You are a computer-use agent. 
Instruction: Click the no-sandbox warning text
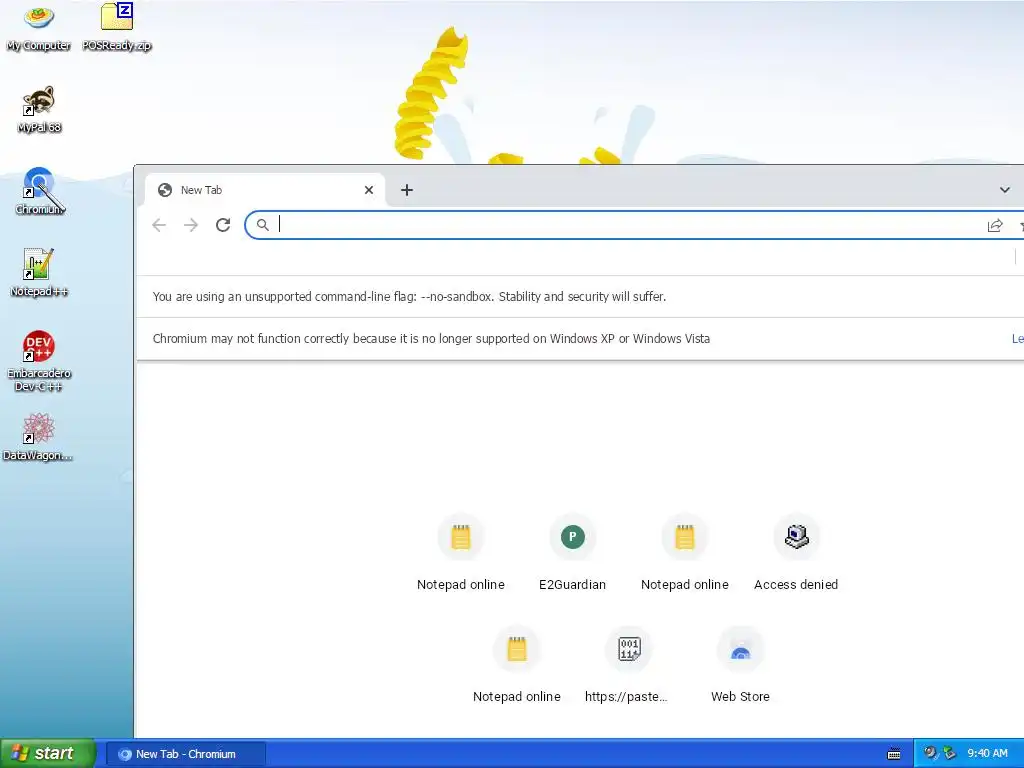(x=409, y=296)
